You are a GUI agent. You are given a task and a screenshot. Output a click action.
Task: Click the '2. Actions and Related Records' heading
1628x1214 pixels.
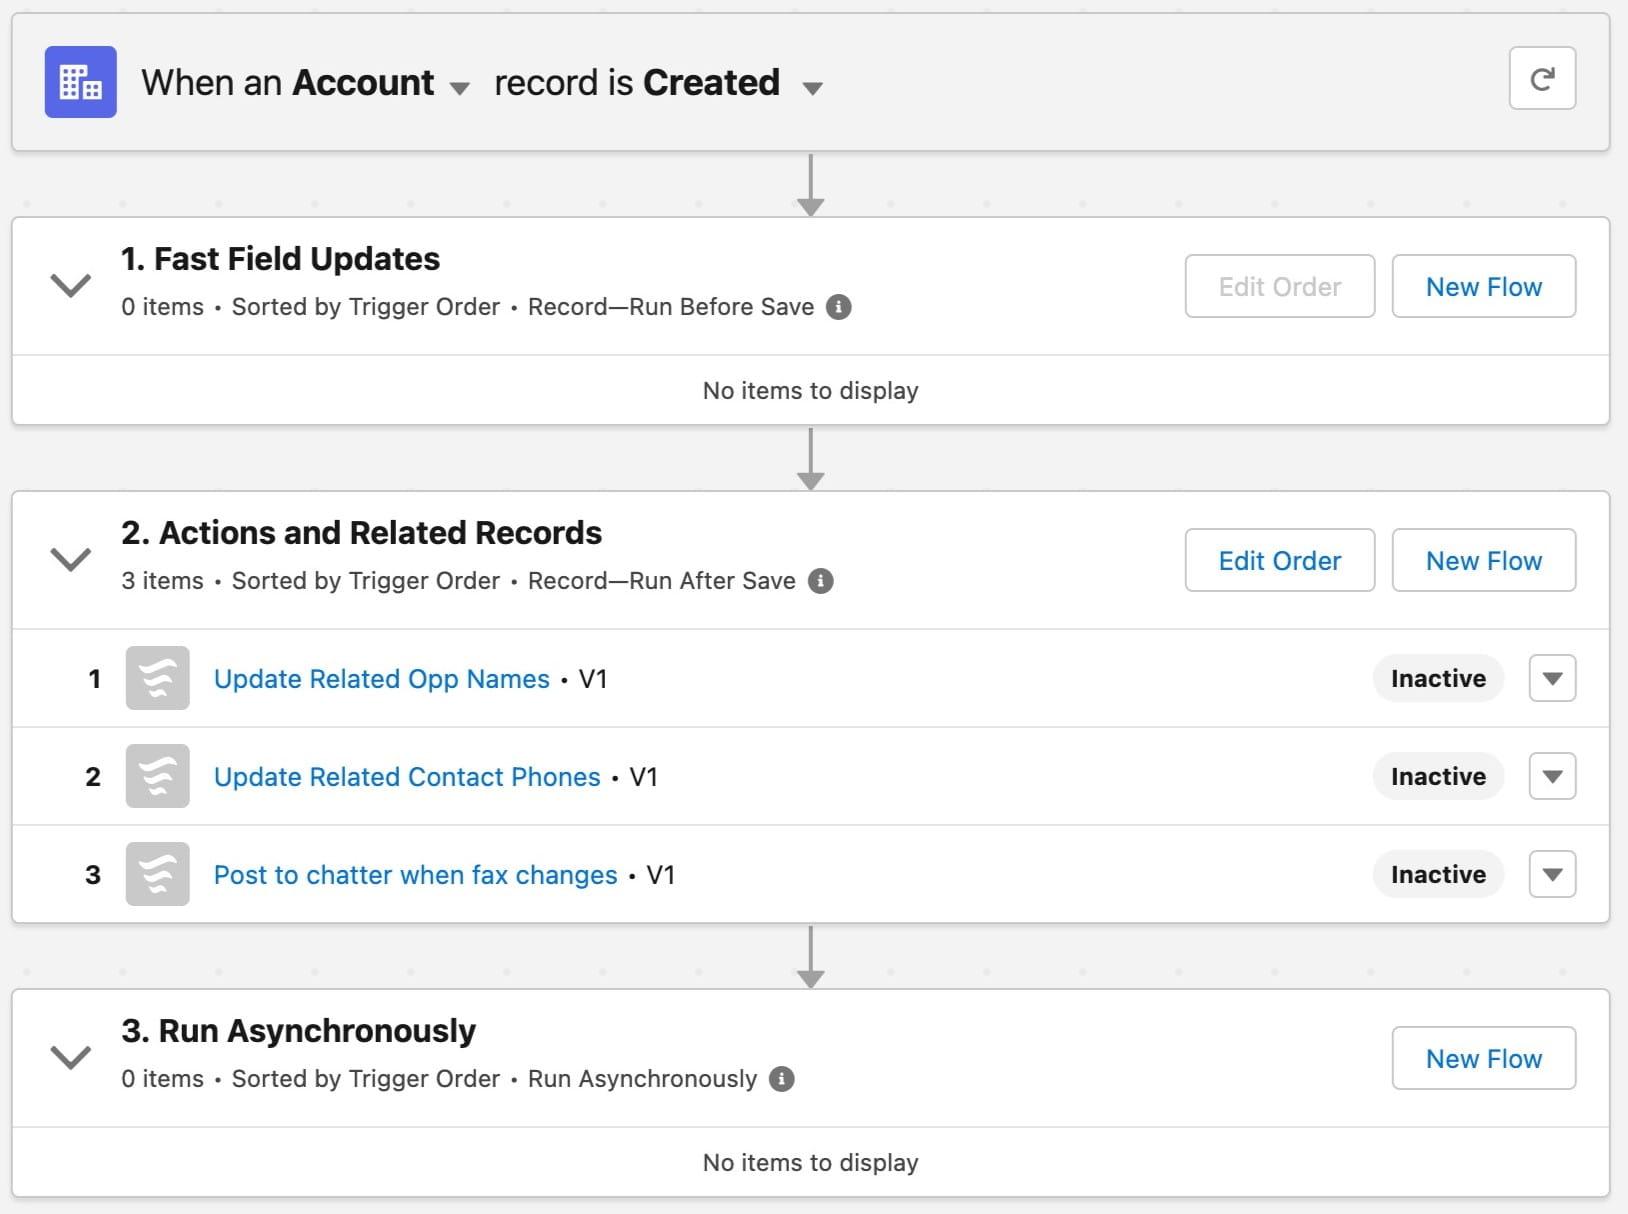coord(361,533)
